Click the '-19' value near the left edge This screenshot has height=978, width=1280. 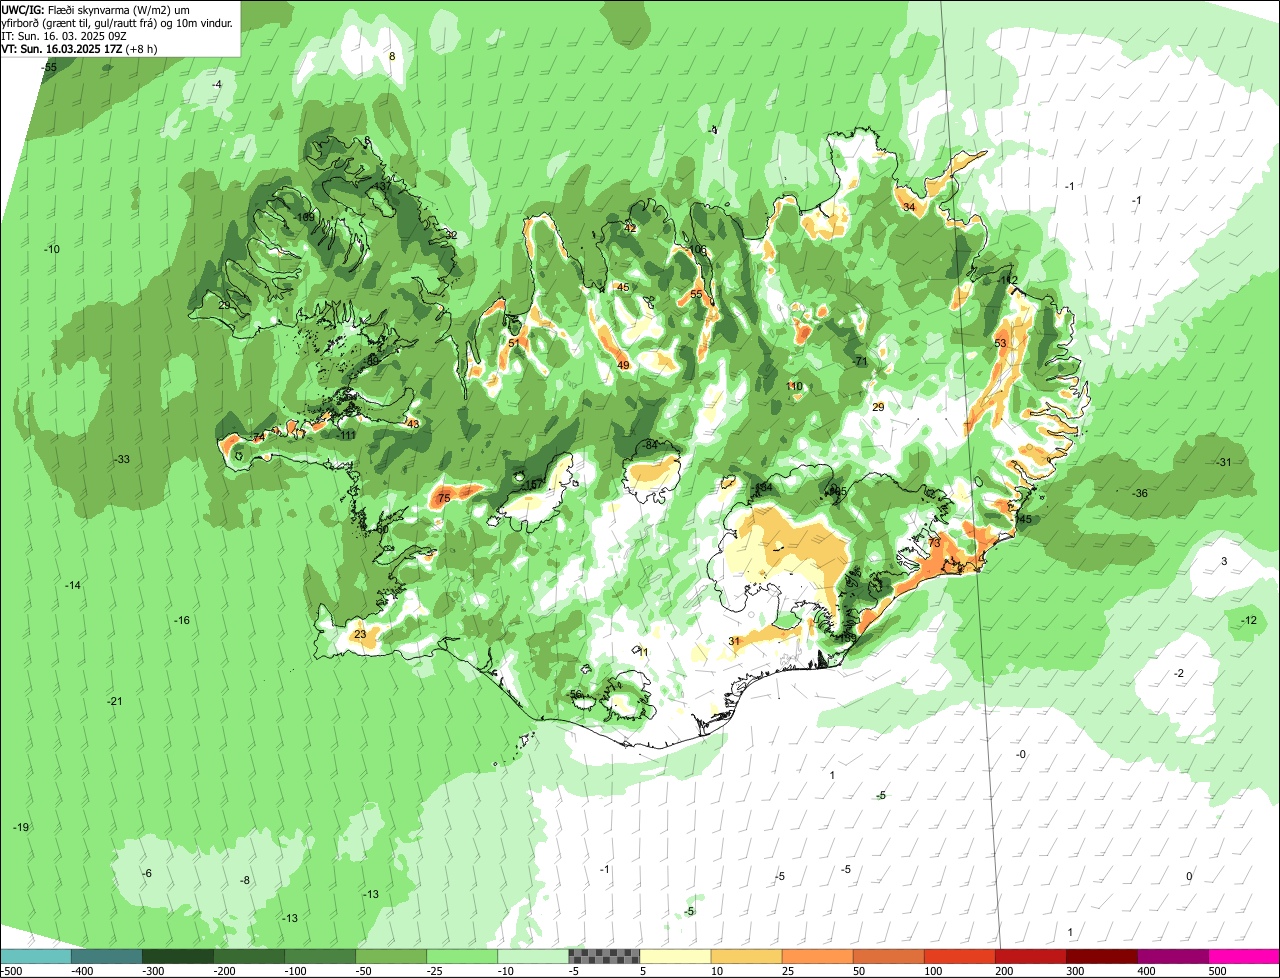click(x=21, y=827)
